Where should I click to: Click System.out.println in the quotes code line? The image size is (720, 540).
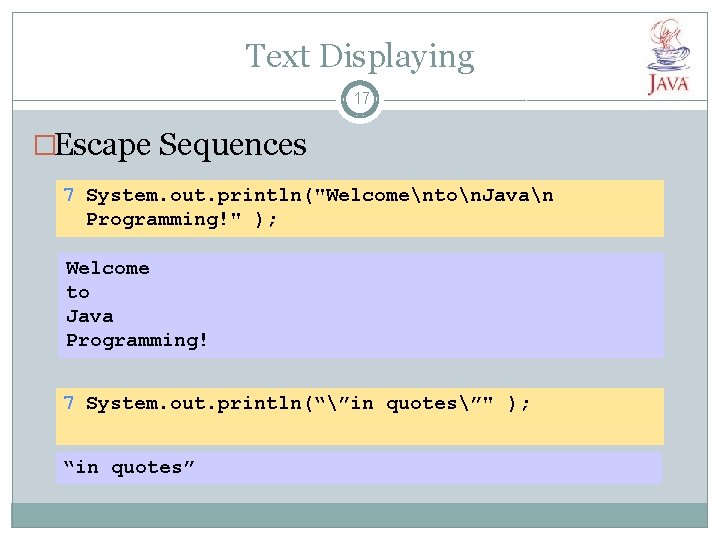pos(195,403)
